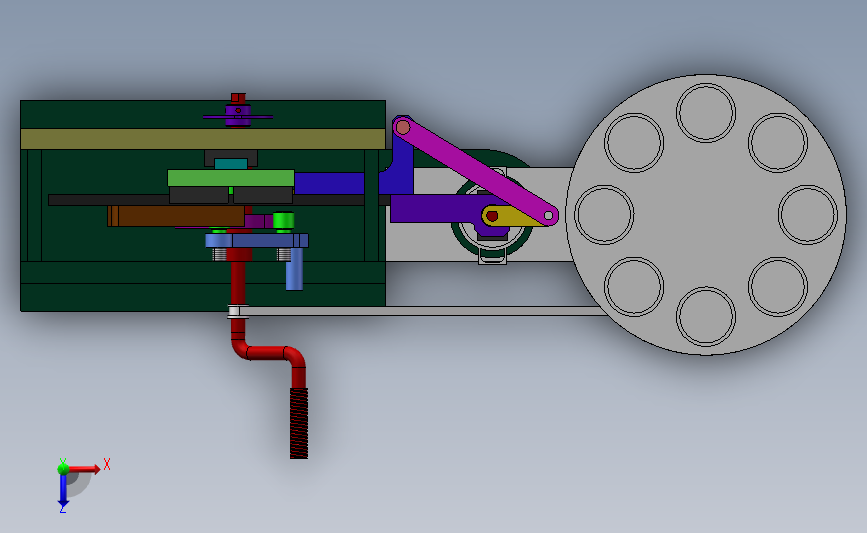Pick the steel-blue mounting plate

click(257, 241)
